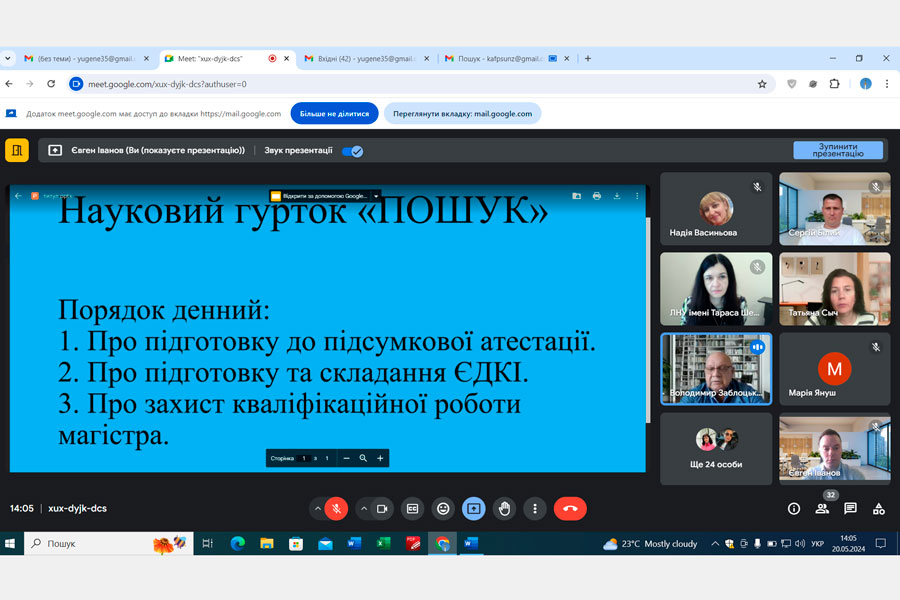Turn on closed captions
Screen dimensions: 900x600
pyautogui.click(x=413, y=509)
